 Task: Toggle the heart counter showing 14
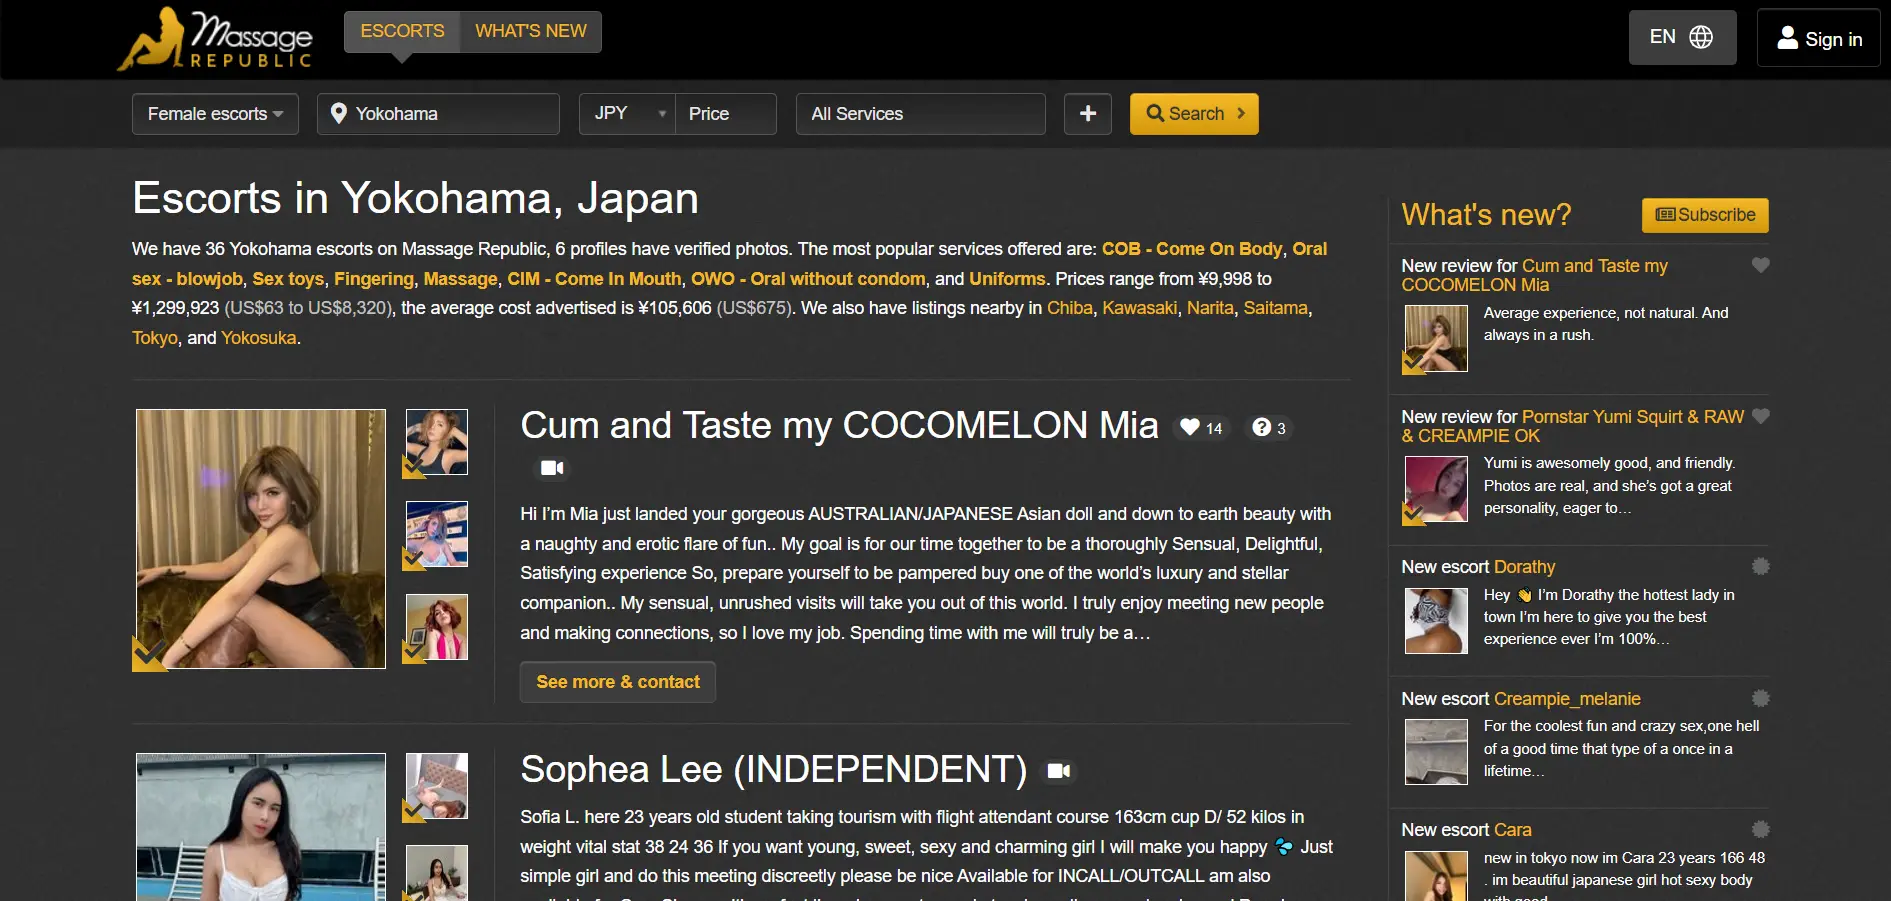click(x=1201, y=428)
